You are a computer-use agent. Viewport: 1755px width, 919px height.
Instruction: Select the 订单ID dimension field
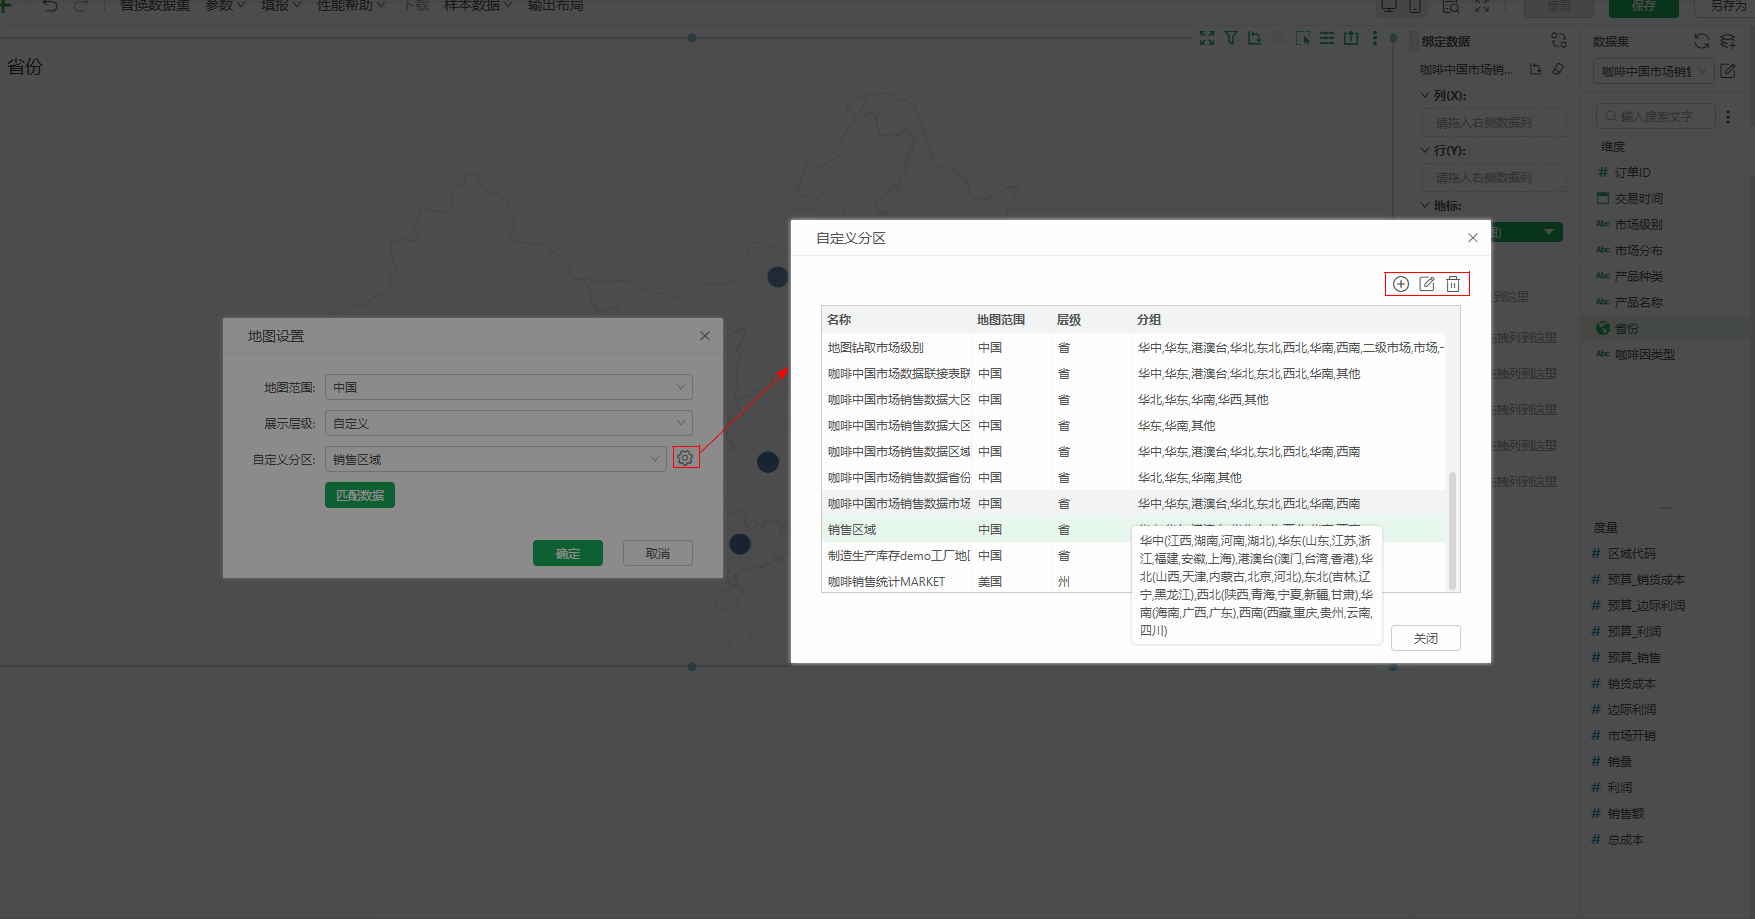(x=1632, y=173)
